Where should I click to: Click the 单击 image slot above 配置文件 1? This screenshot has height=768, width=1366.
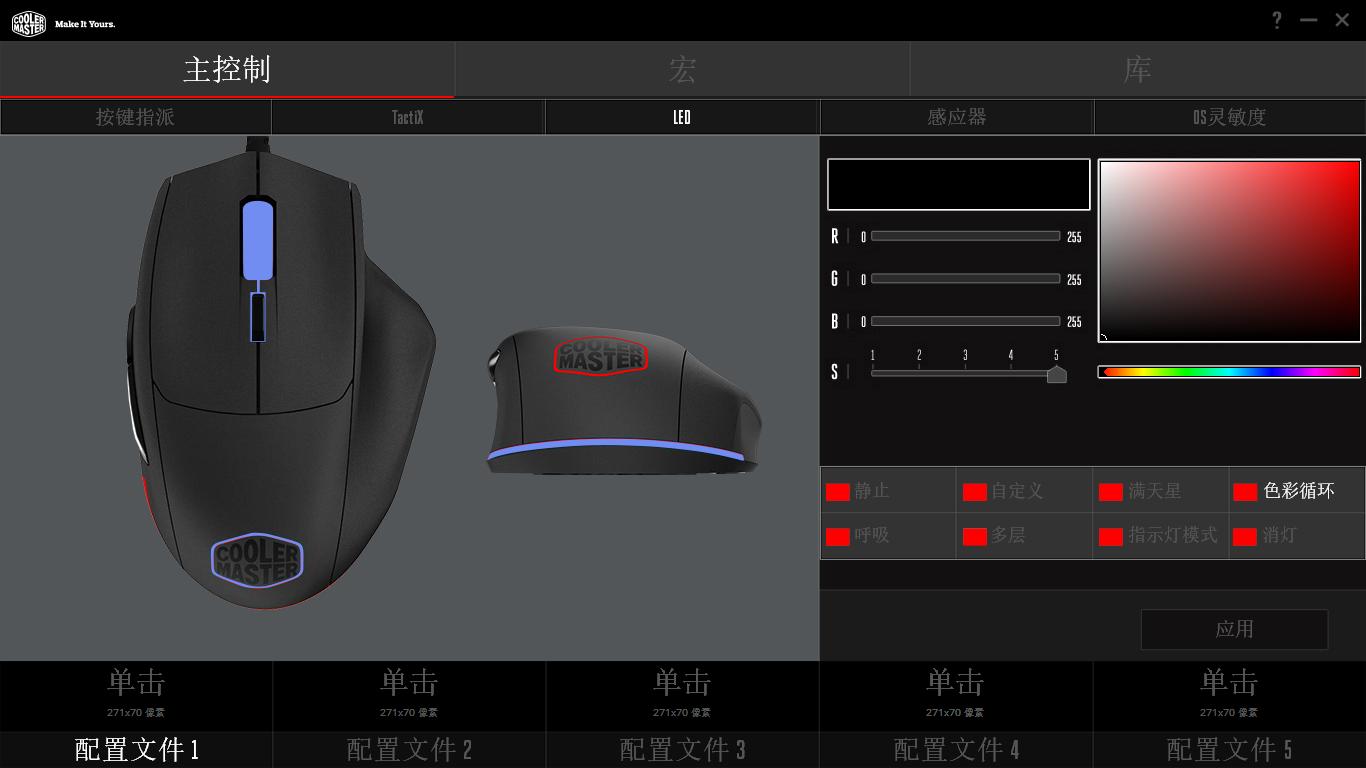tap(136, 696)
